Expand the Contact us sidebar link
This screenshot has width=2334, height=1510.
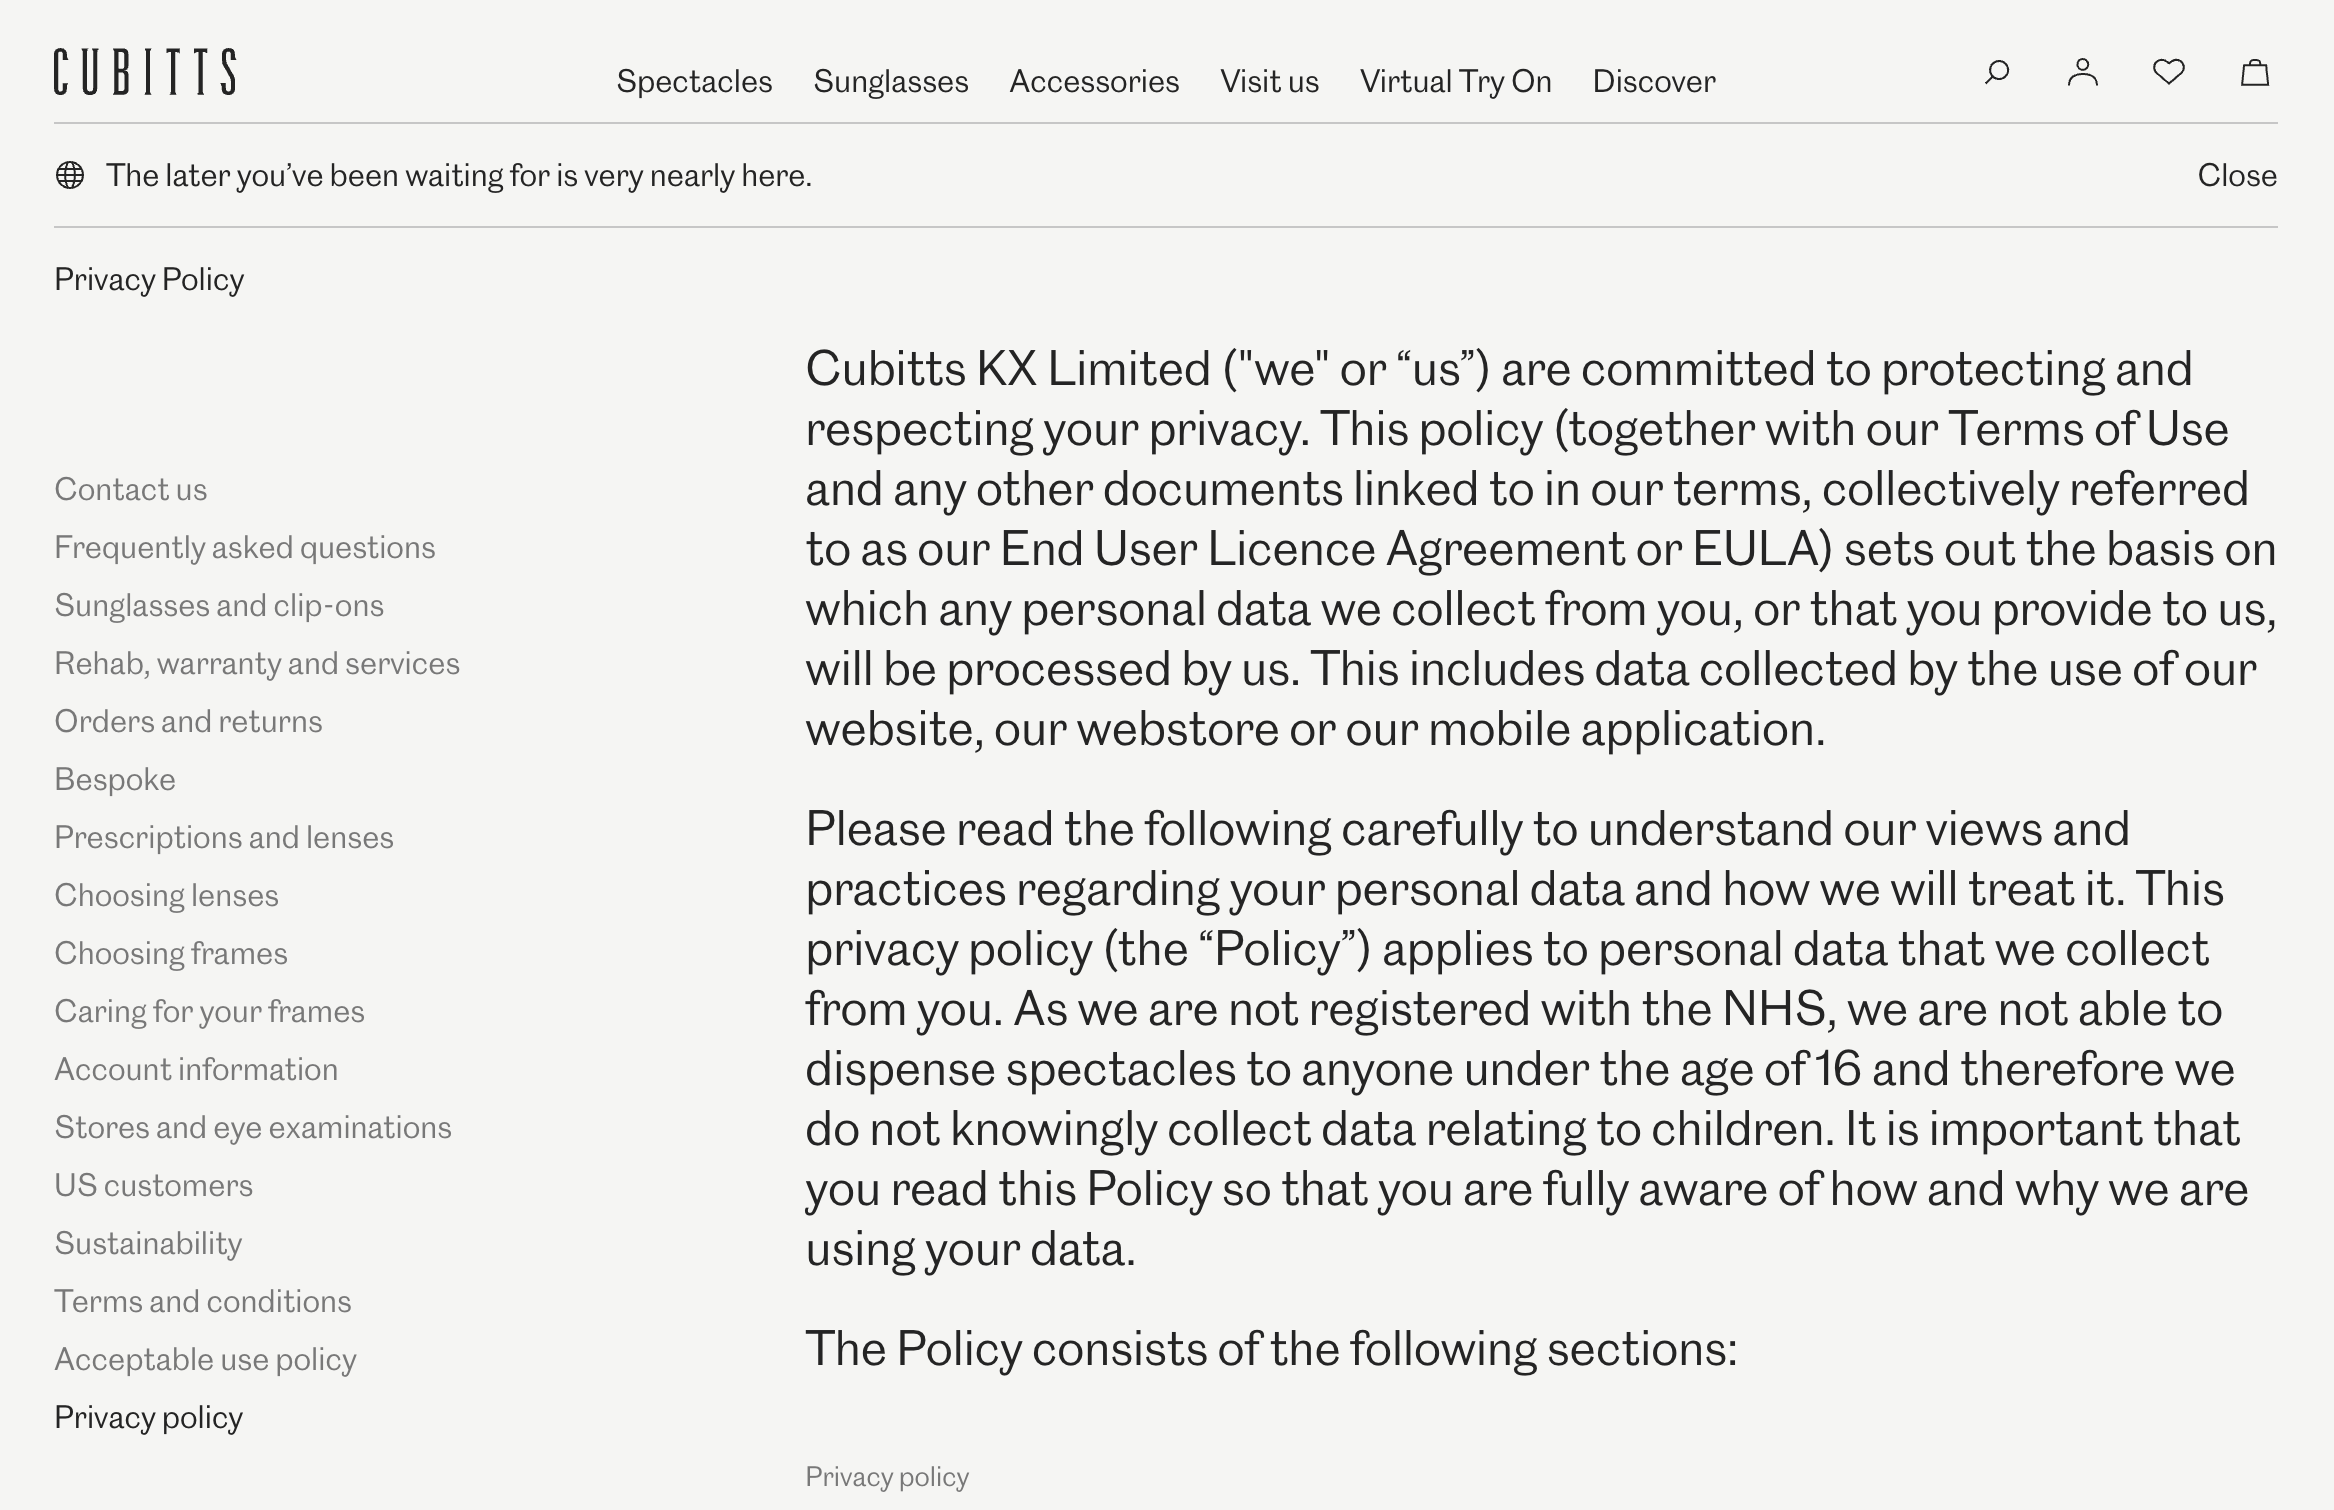[129, 488]
